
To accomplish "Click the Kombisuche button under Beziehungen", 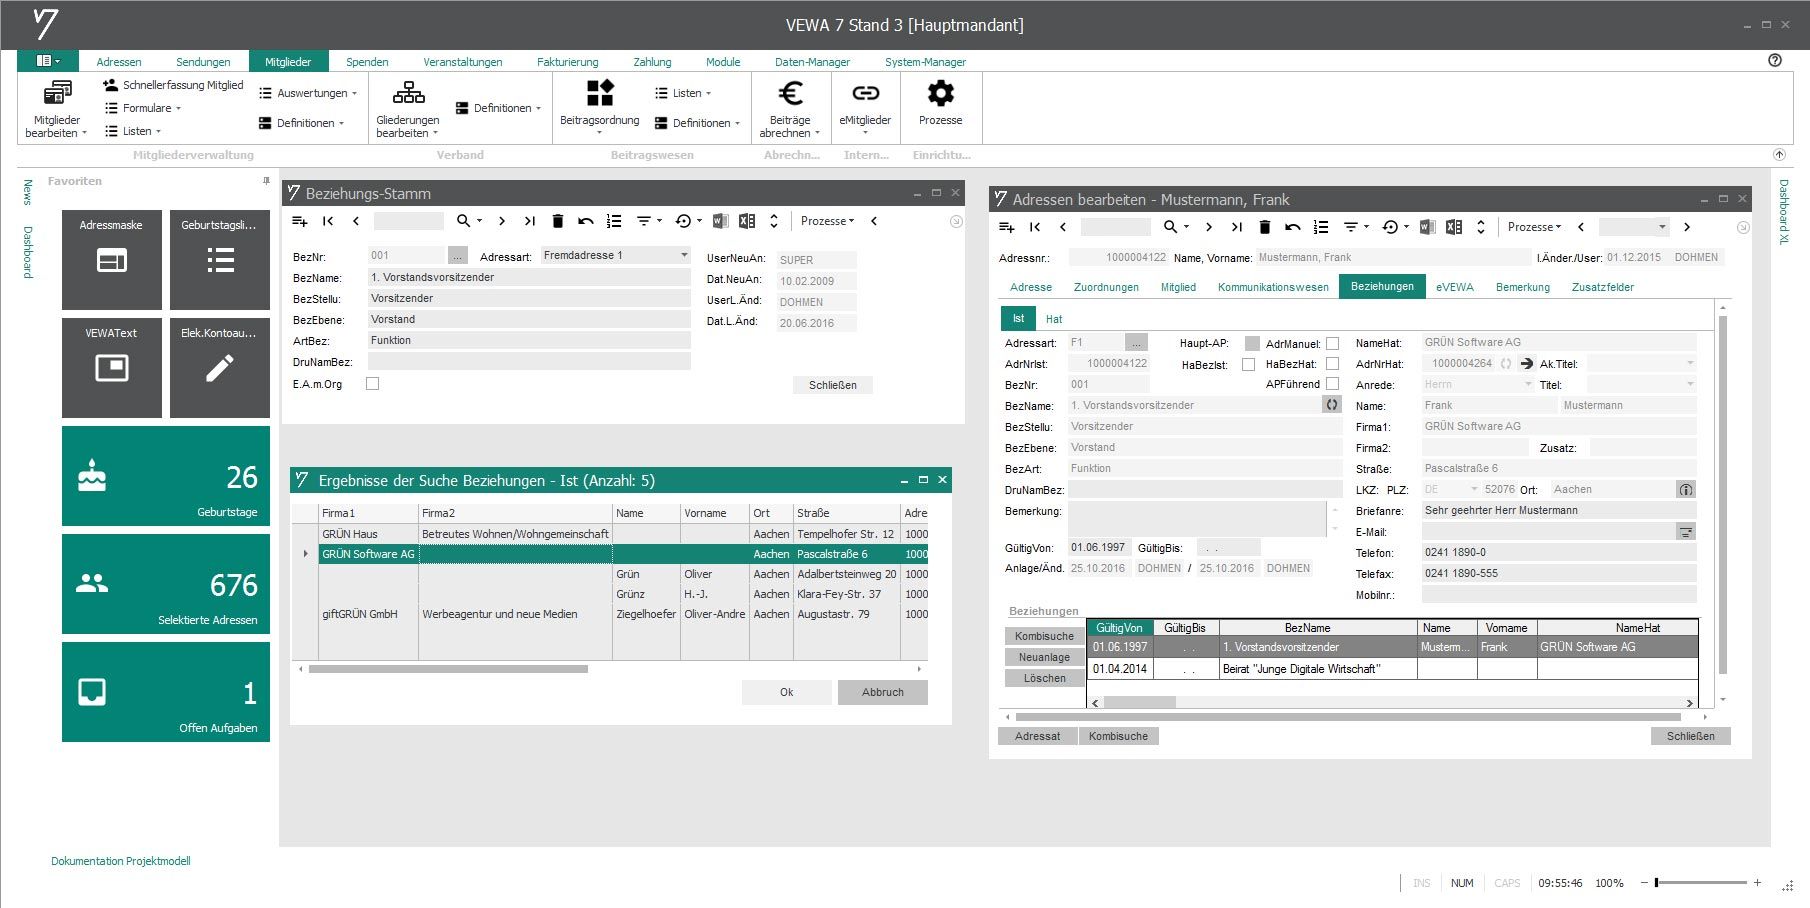I will [1044, 636].
